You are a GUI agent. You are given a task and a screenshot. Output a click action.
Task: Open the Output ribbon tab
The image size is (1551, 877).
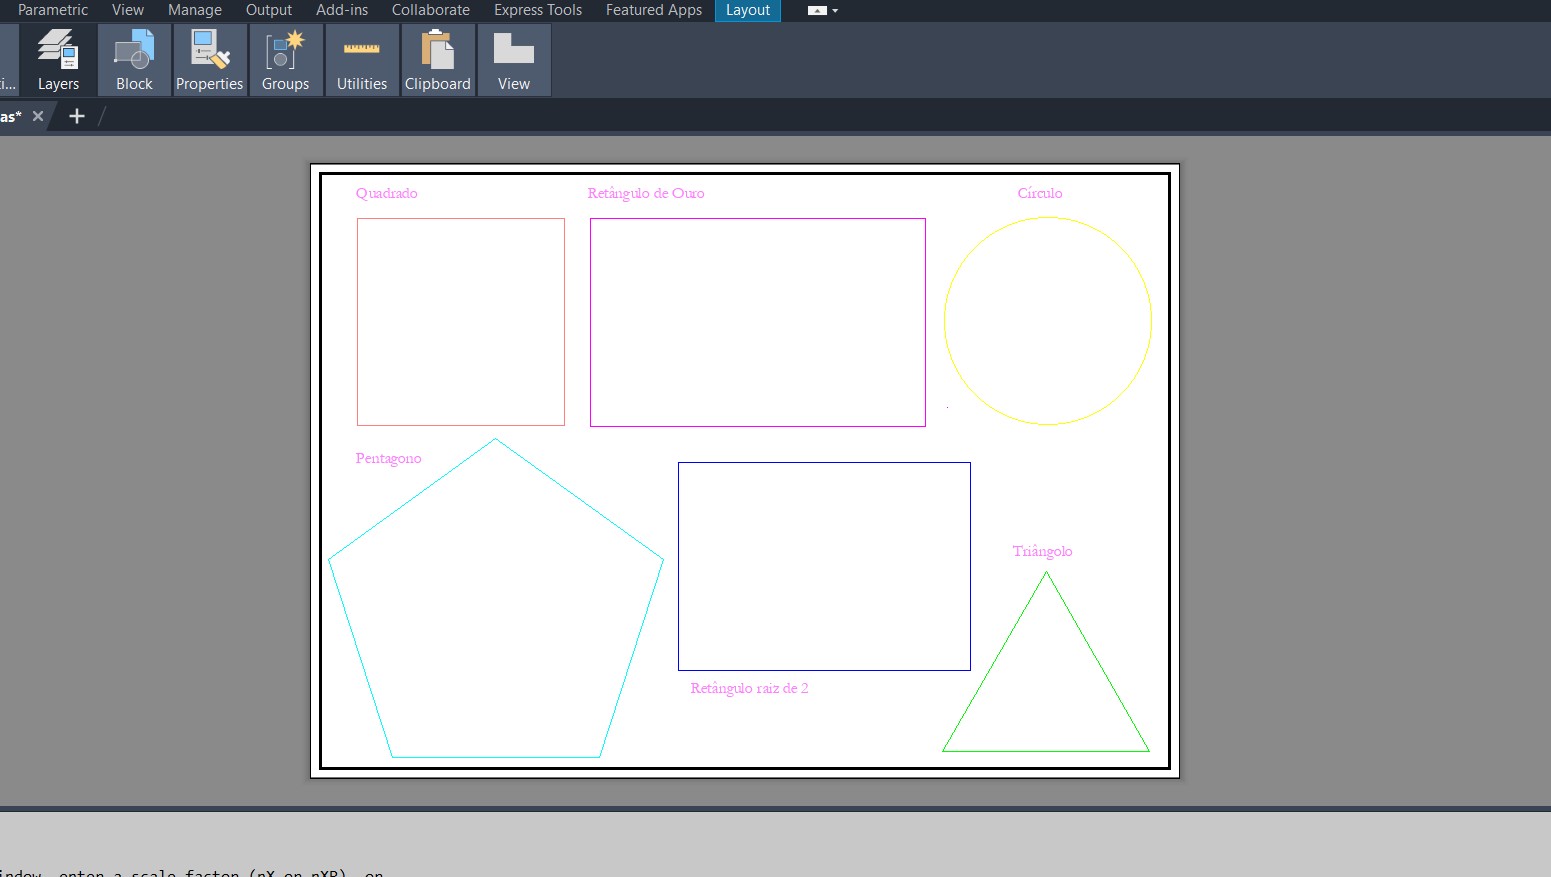pyautogui.click(x=269, y=10)
